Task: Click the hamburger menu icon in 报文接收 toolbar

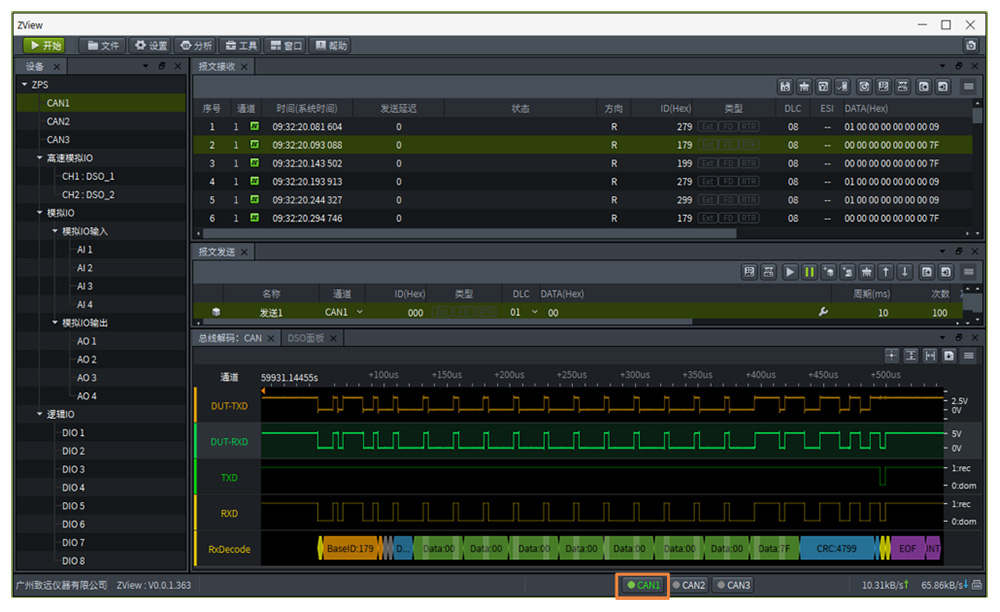Action: click(969, 87)
